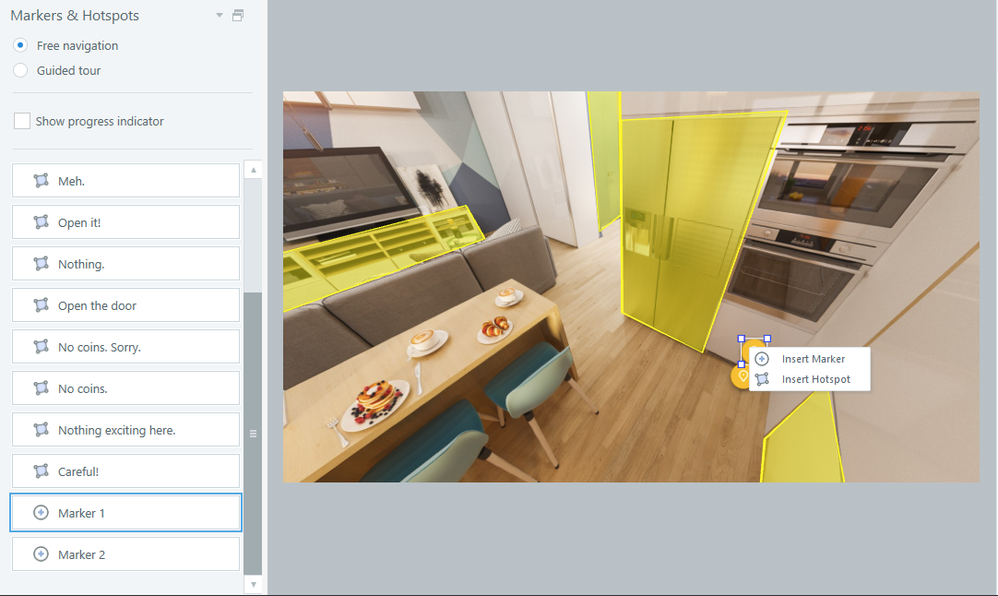The width and height of the screenshot is (998, 596).
Task: Open the Markers & Hotspots panel dropdown arrow
Action: (x=220, y=15)
